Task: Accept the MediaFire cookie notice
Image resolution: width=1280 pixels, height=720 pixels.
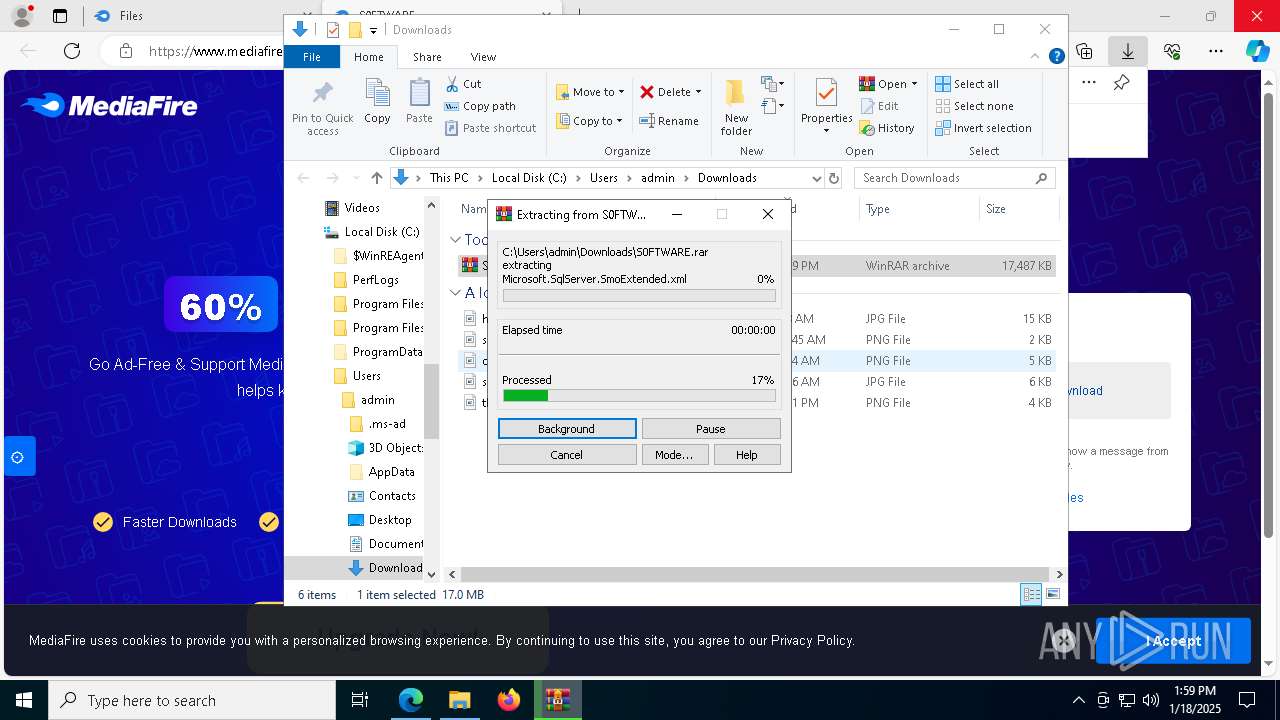Action: coord(1173,641)
